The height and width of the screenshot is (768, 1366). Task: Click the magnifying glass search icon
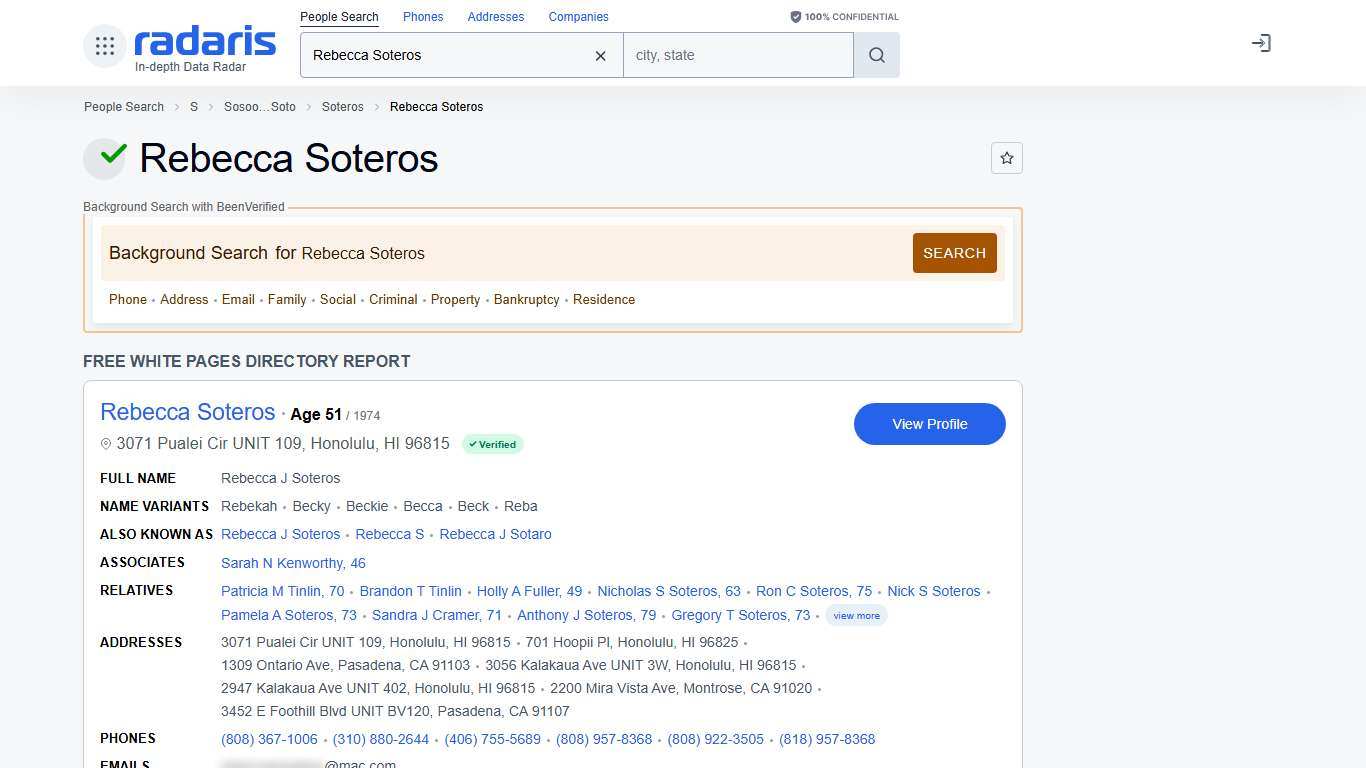(876, 55)
